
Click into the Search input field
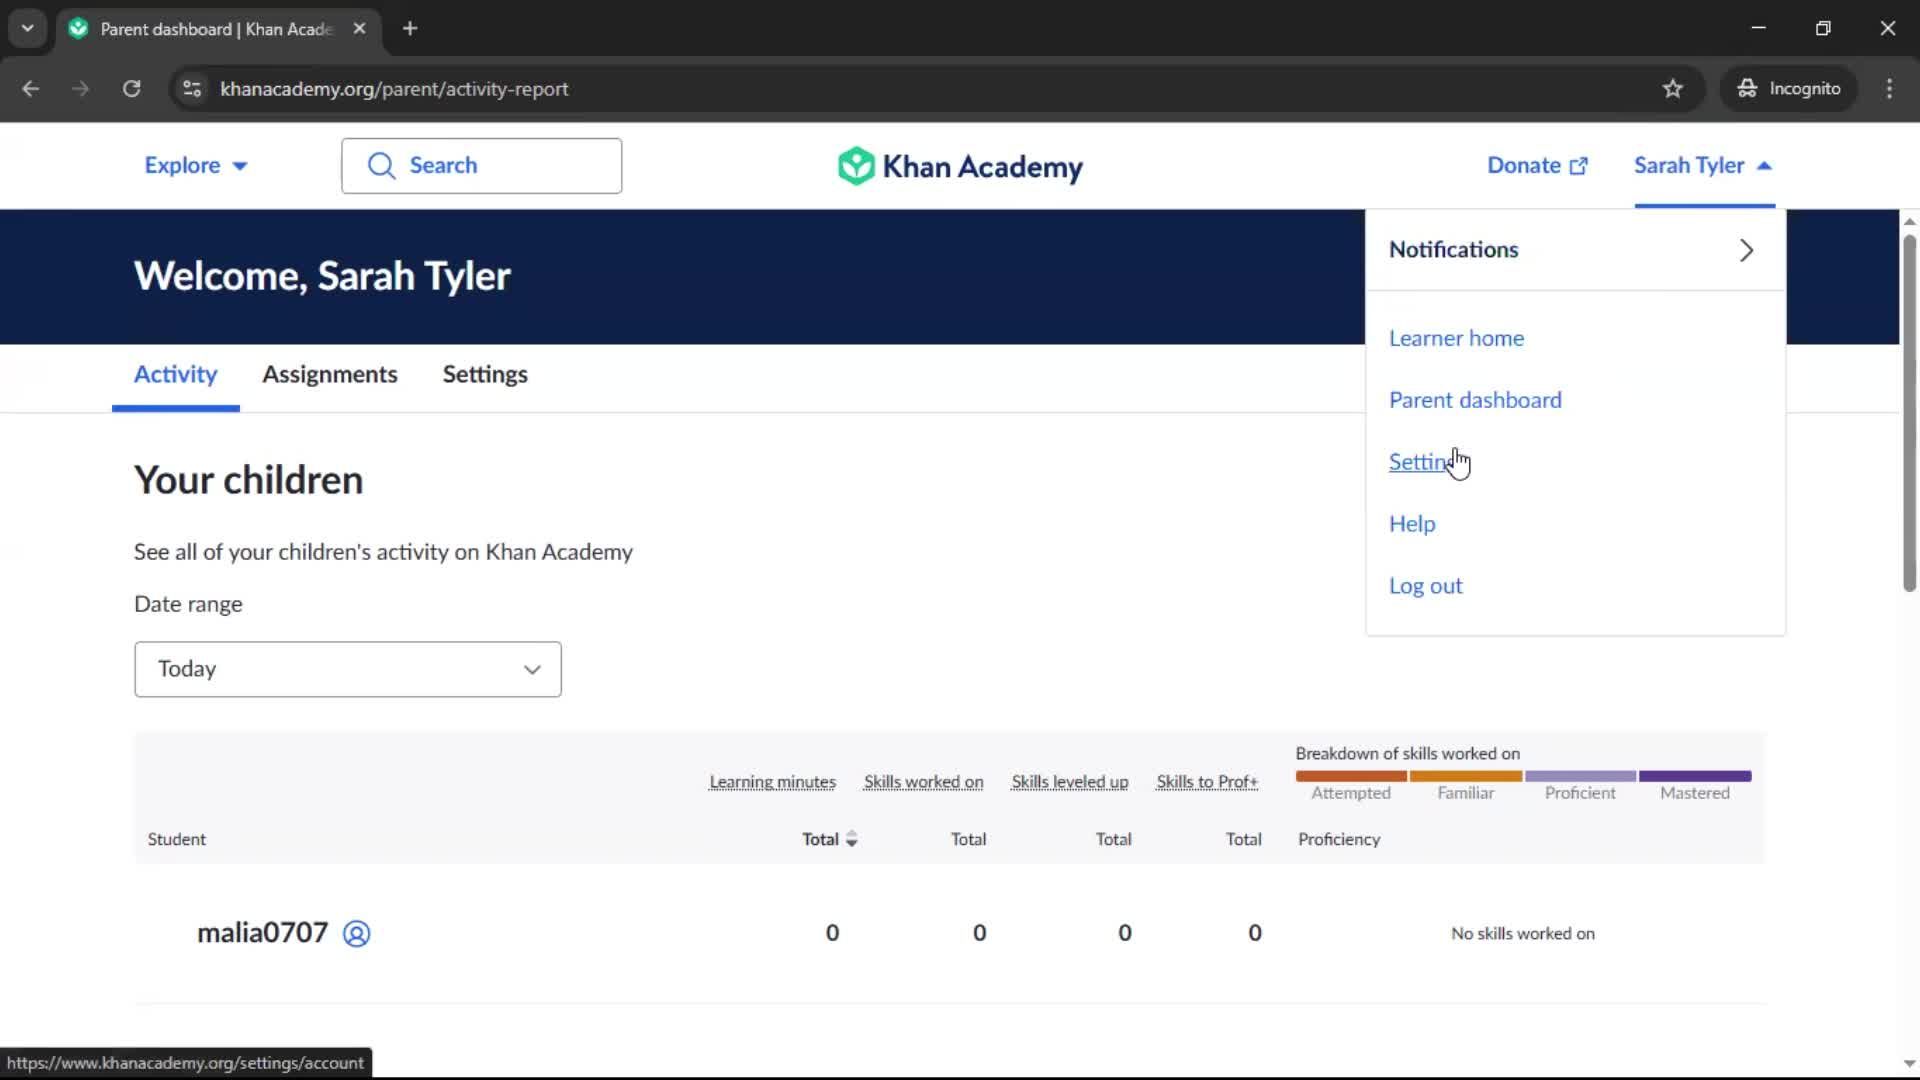(x=481, y=166)
